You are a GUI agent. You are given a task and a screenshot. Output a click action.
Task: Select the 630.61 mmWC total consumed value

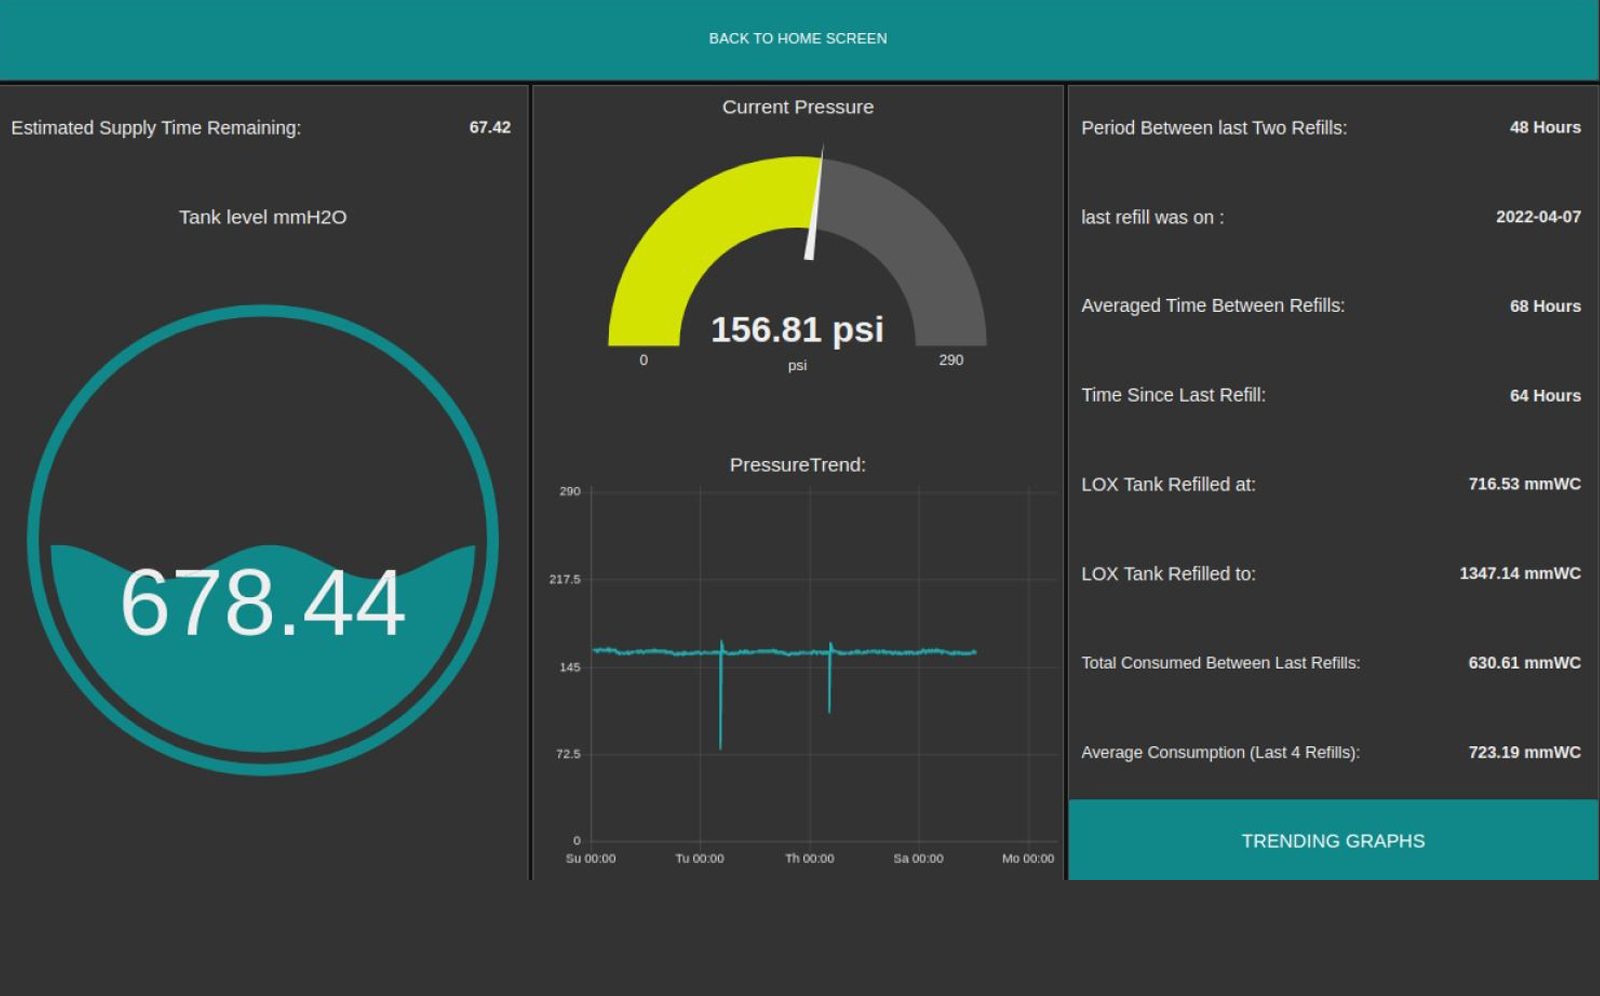pos(1524,663)
